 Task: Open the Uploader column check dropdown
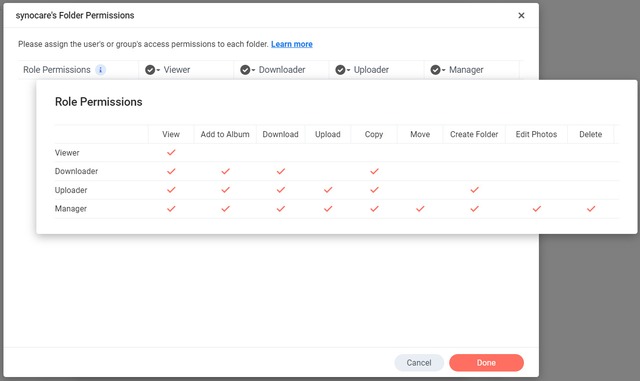coord(342,70)
